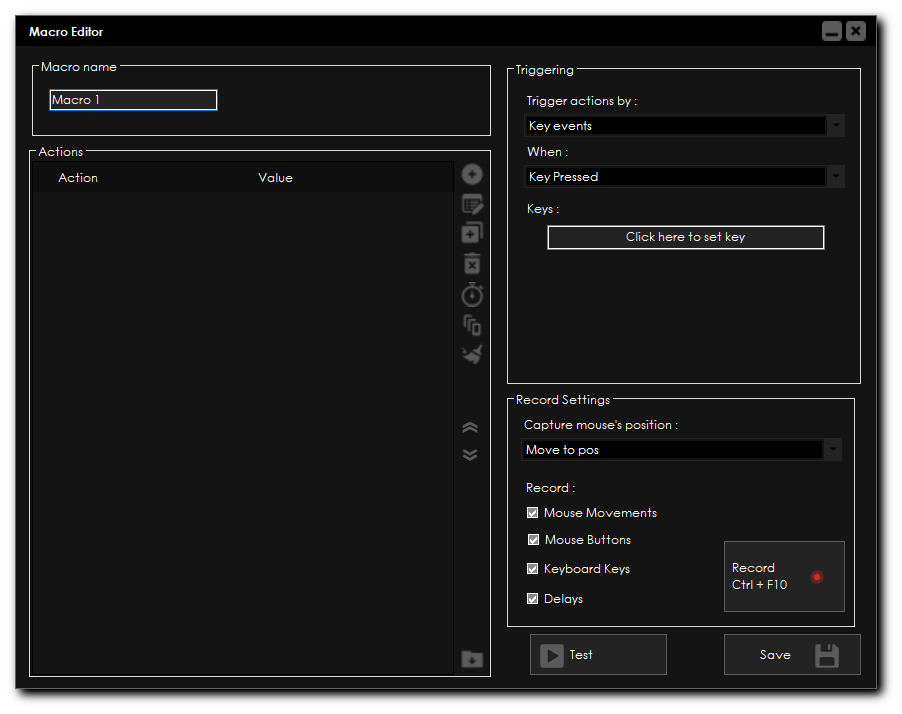Toggle the Delays checkbox
Viewport: 902px width, 714px height.
tap(532, 599)
